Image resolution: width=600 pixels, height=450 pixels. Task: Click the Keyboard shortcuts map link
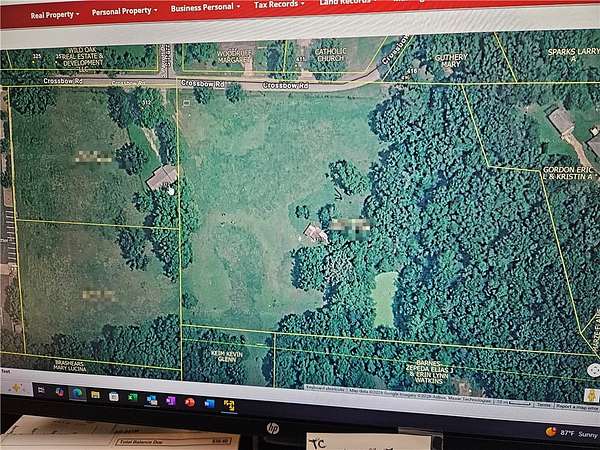325,389
